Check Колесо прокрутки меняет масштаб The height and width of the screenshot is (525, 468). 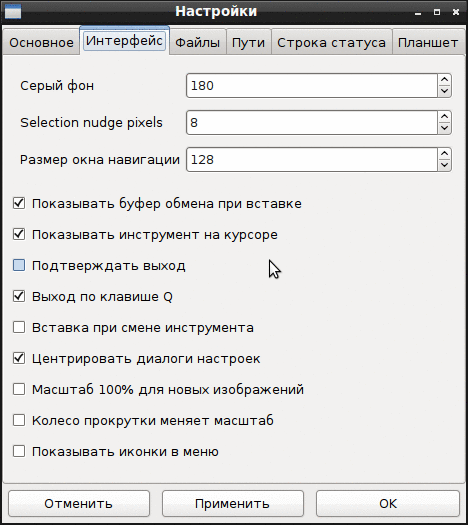[x=19, y=420]
